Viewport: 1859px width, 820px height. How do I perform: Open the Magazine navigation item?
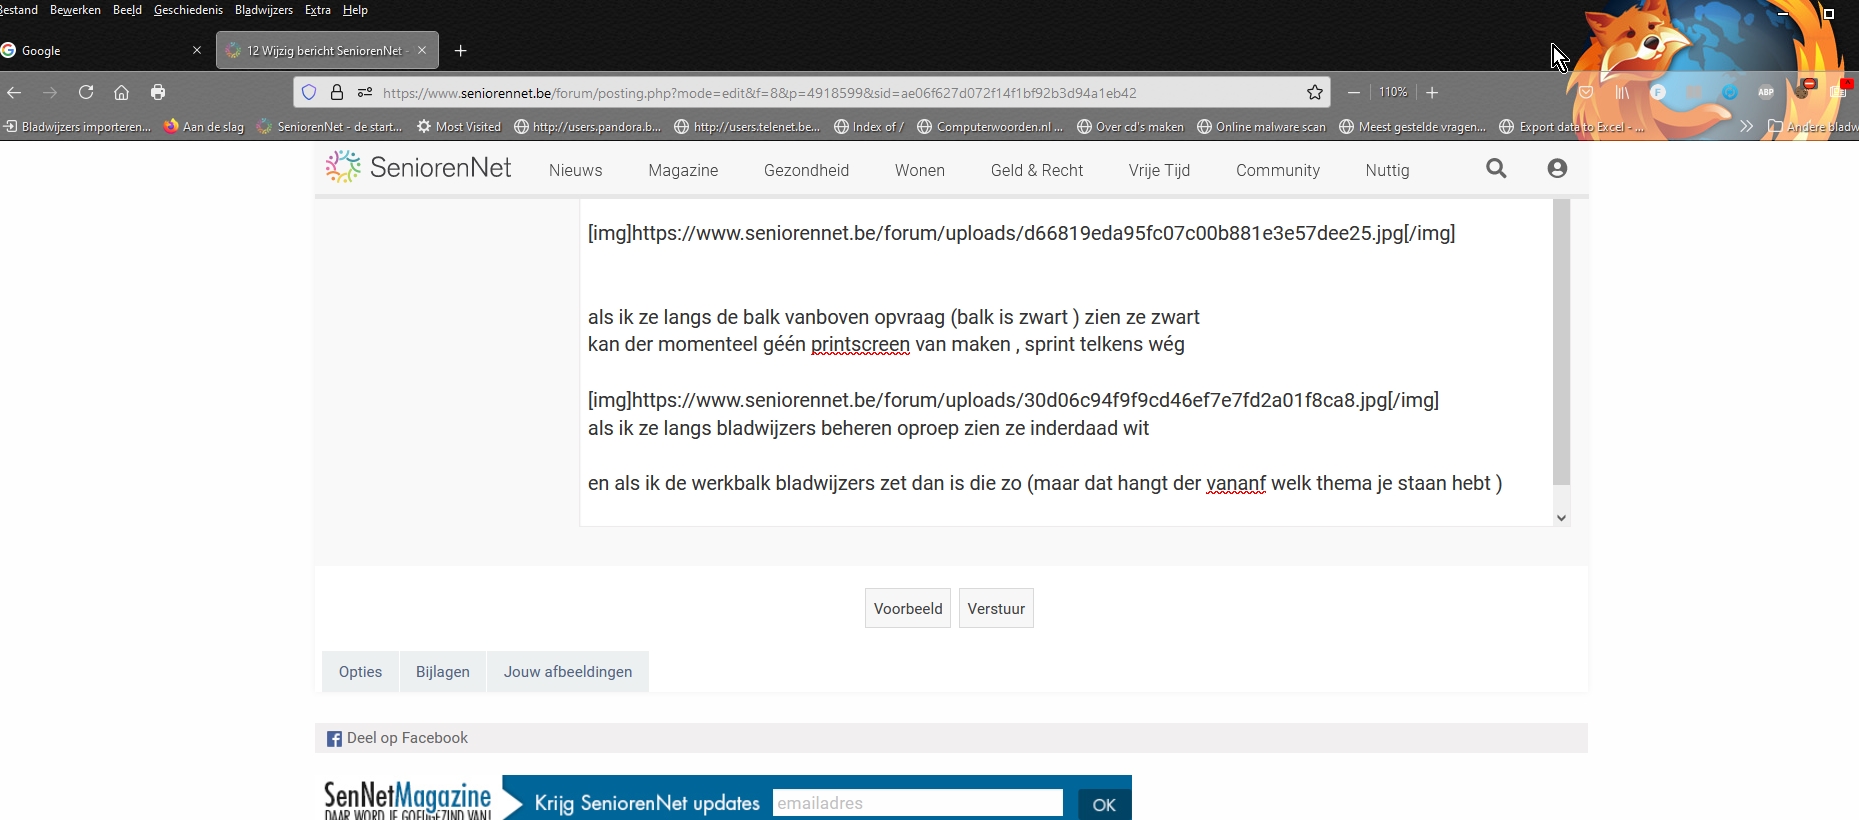[x=683, y=170]
